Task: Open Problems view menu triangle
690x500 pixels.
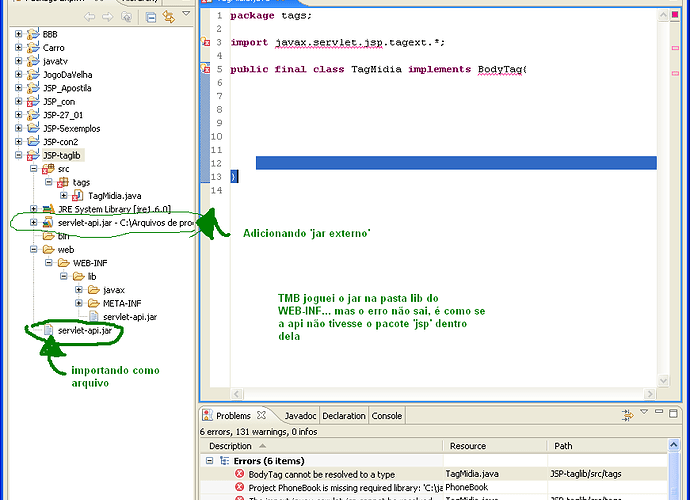Action: [x=644, y=412]
